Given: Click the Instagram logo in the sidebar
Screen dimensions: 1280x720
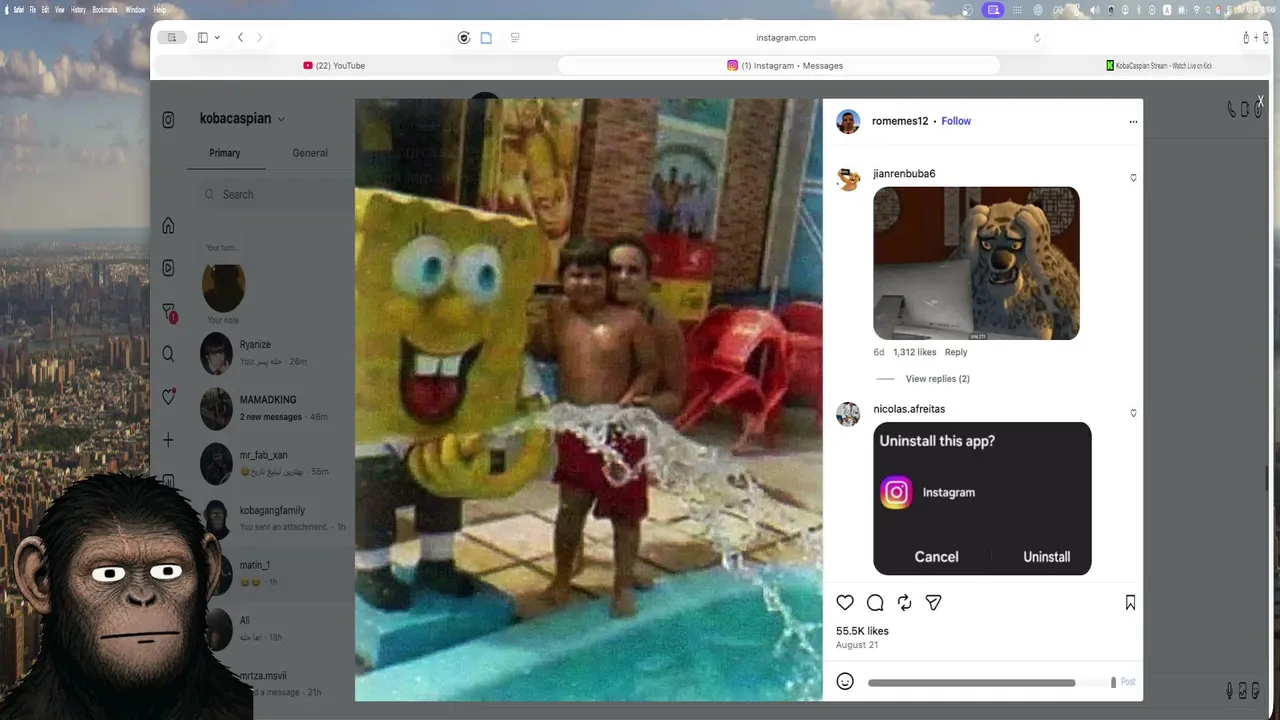Looking at the screenshot, I should point(168,120).
